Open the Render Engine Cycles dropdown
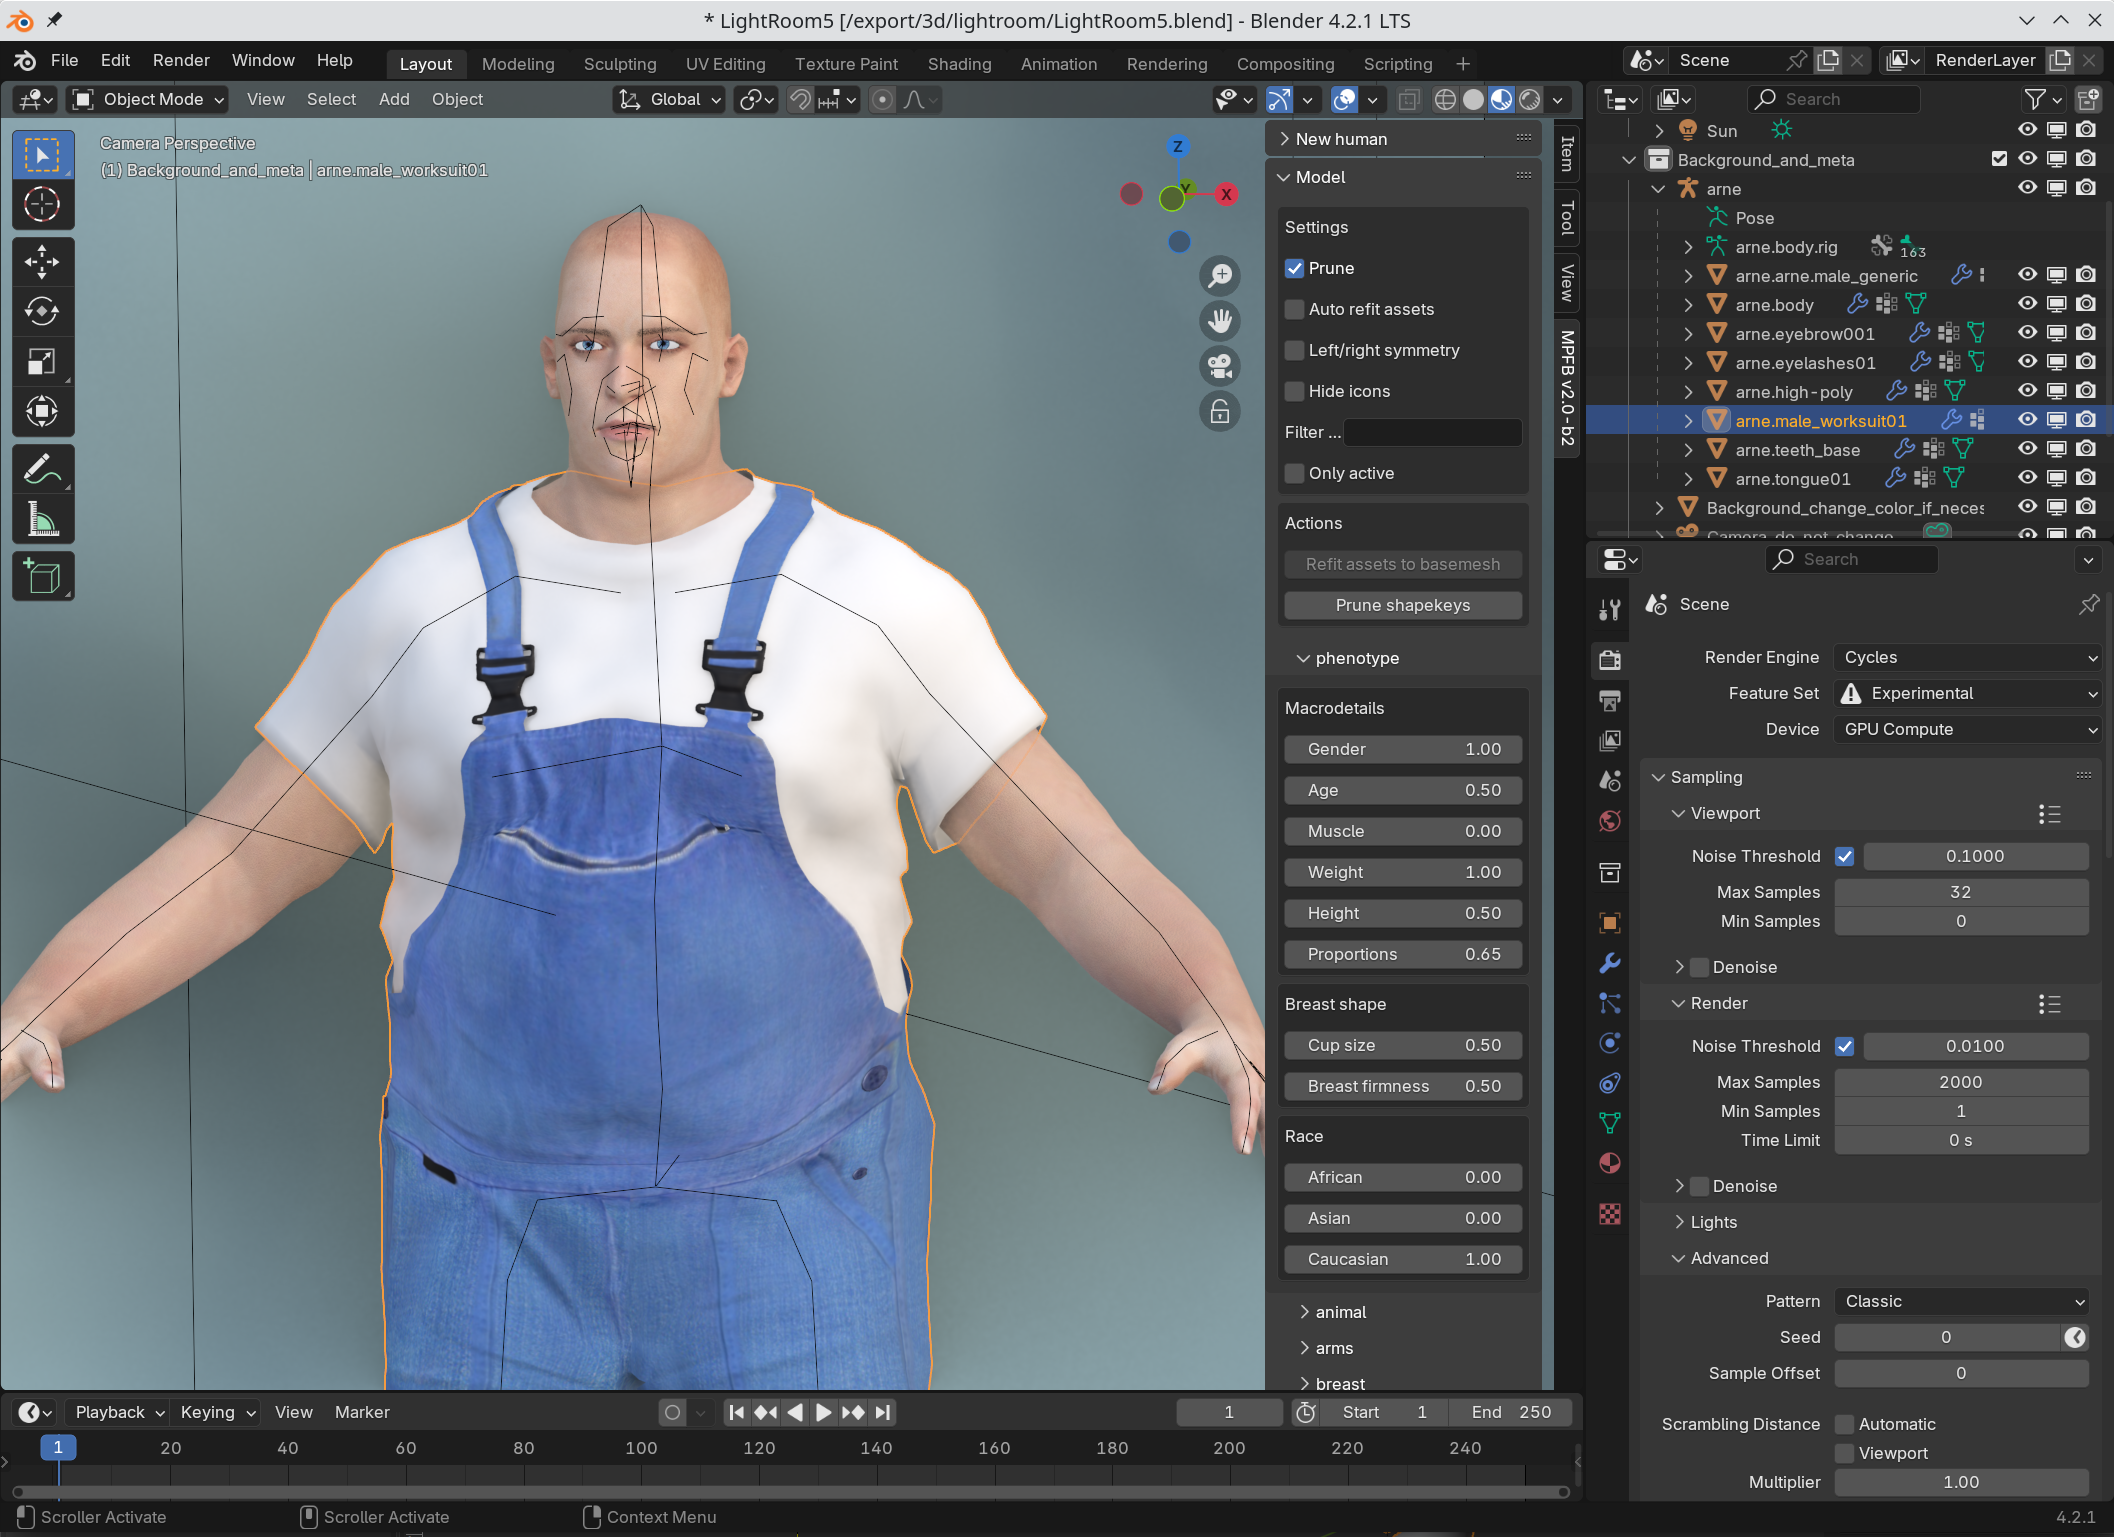Viewport: 2114px width, 1537px height. pyautogui.click(x=1968, y=657)
